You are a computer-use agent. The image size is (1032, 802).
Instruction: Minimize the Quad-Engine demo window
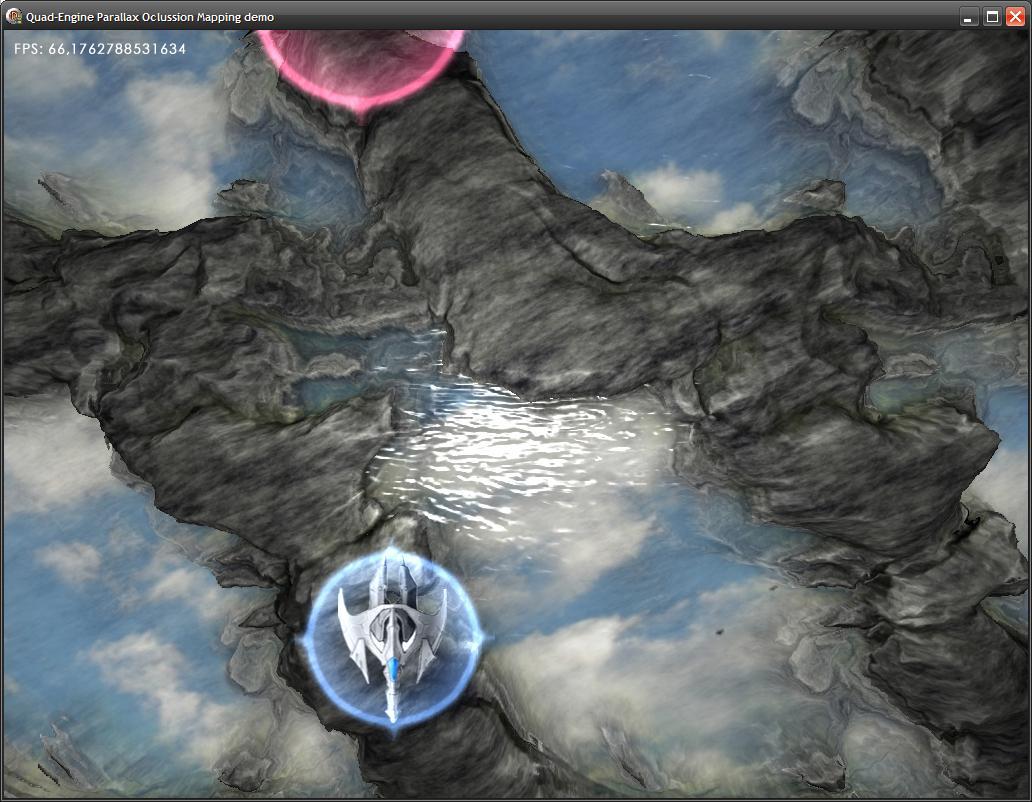[968, 17]
